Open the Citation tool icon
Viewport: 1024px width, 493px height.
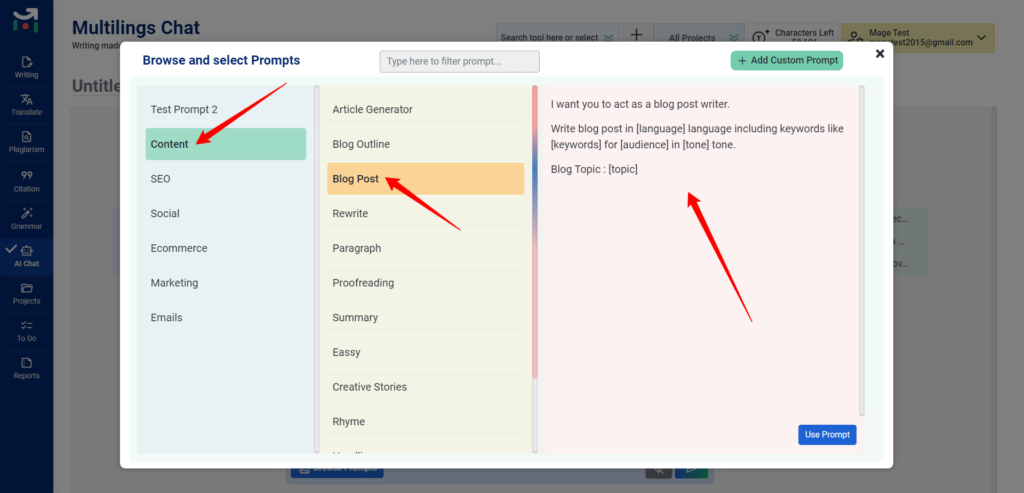click(x=26, y=180)
